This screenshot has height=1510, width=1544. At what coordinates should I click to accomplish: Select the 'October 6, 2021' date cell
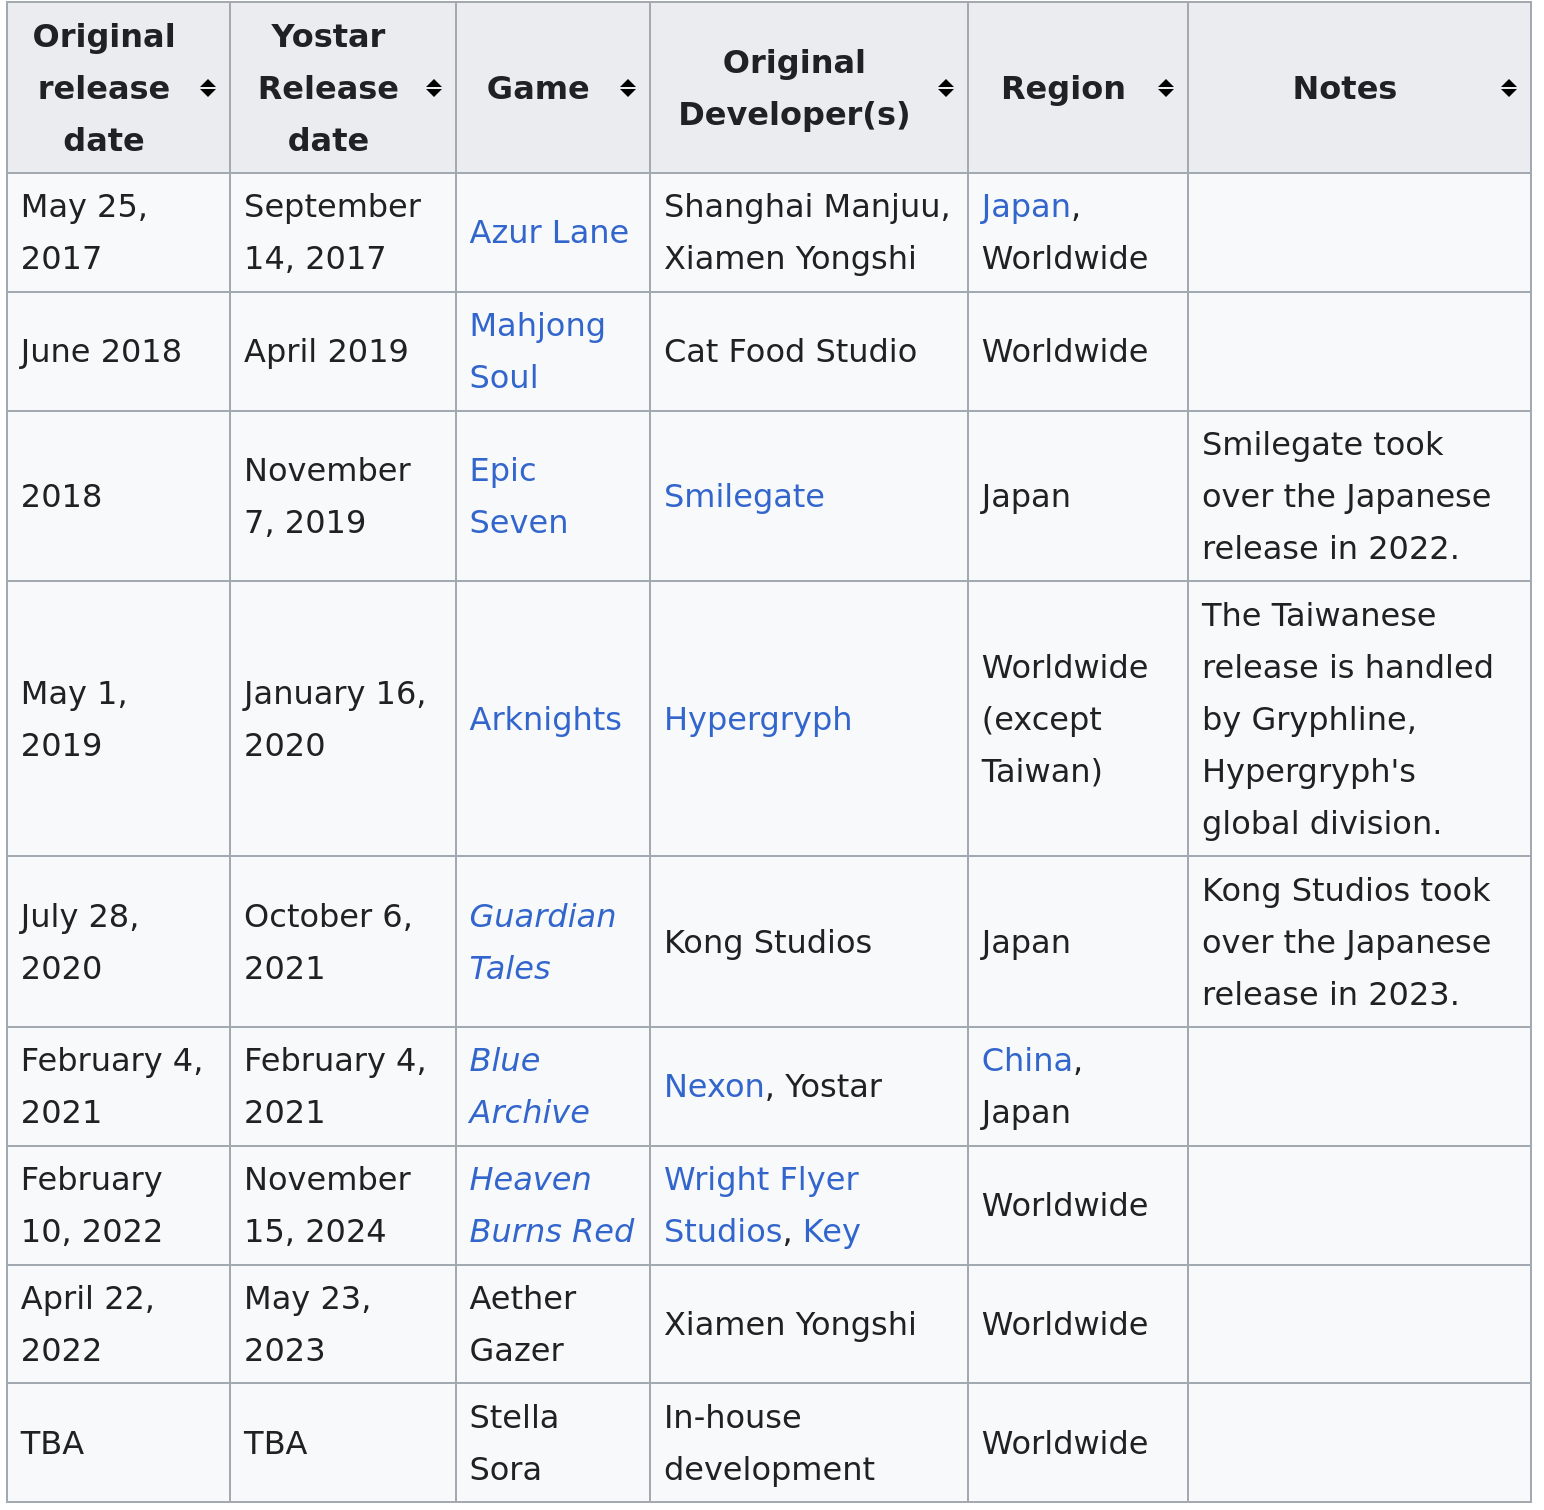pos(343,942)
